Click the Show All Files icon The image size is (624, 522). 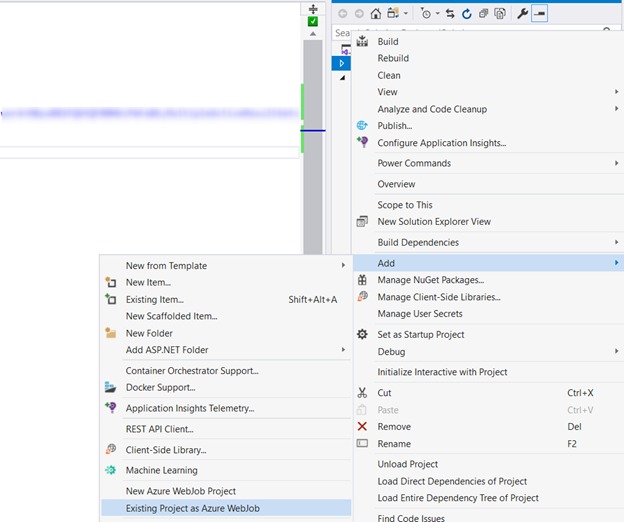coord(499,14)
